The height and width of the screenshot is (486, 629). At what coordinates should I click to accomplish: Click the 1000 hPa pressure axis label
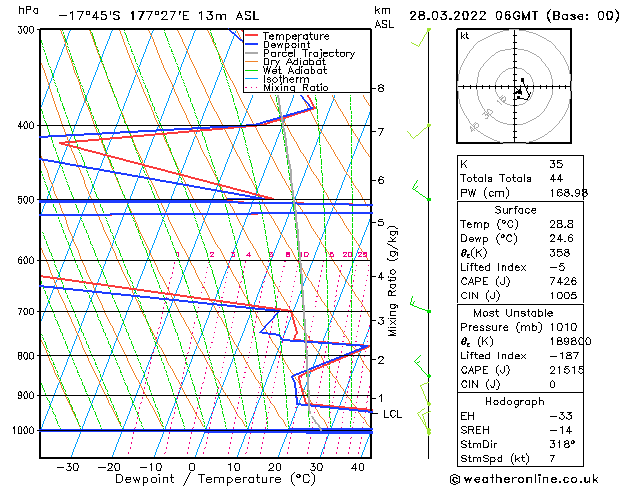25,430
